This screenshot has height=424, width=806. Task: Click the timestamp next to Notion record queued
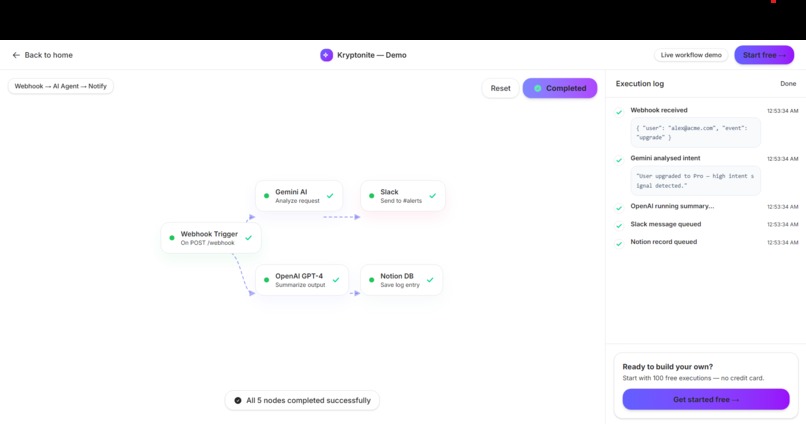782,243
